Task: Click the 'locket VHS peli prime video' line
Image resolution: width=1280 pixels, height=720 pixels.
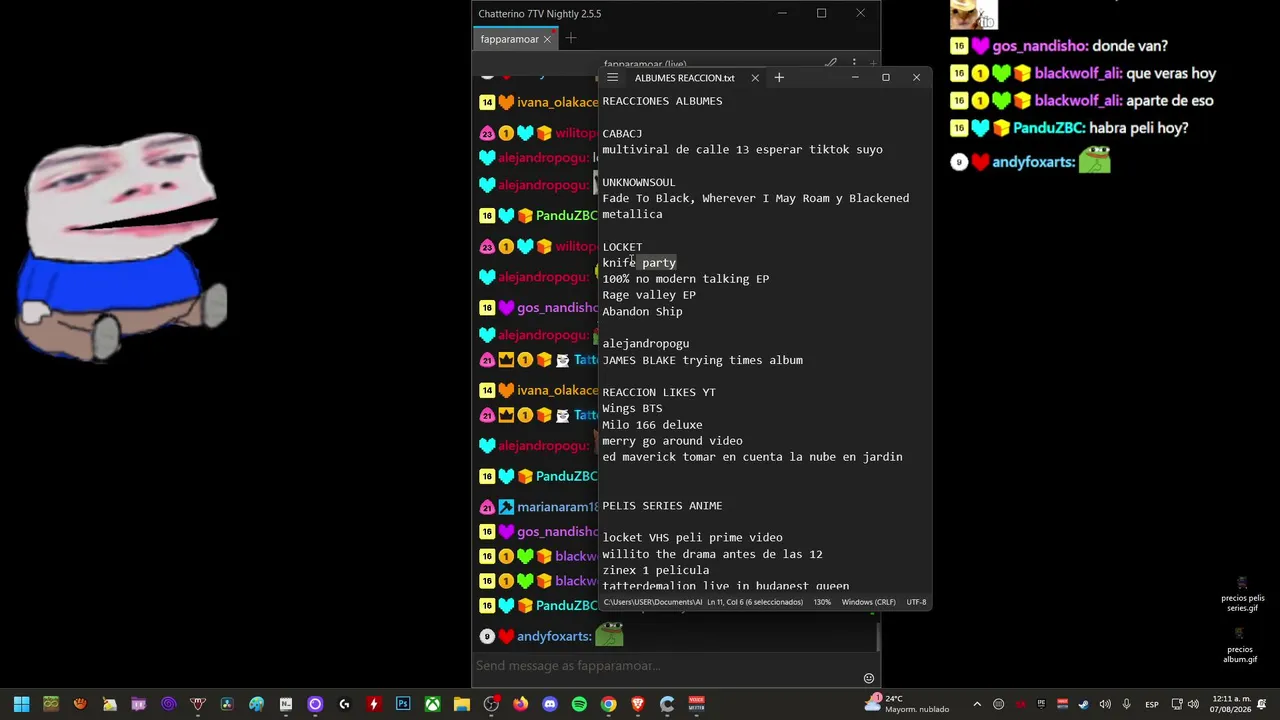Action: coord(692,538)
